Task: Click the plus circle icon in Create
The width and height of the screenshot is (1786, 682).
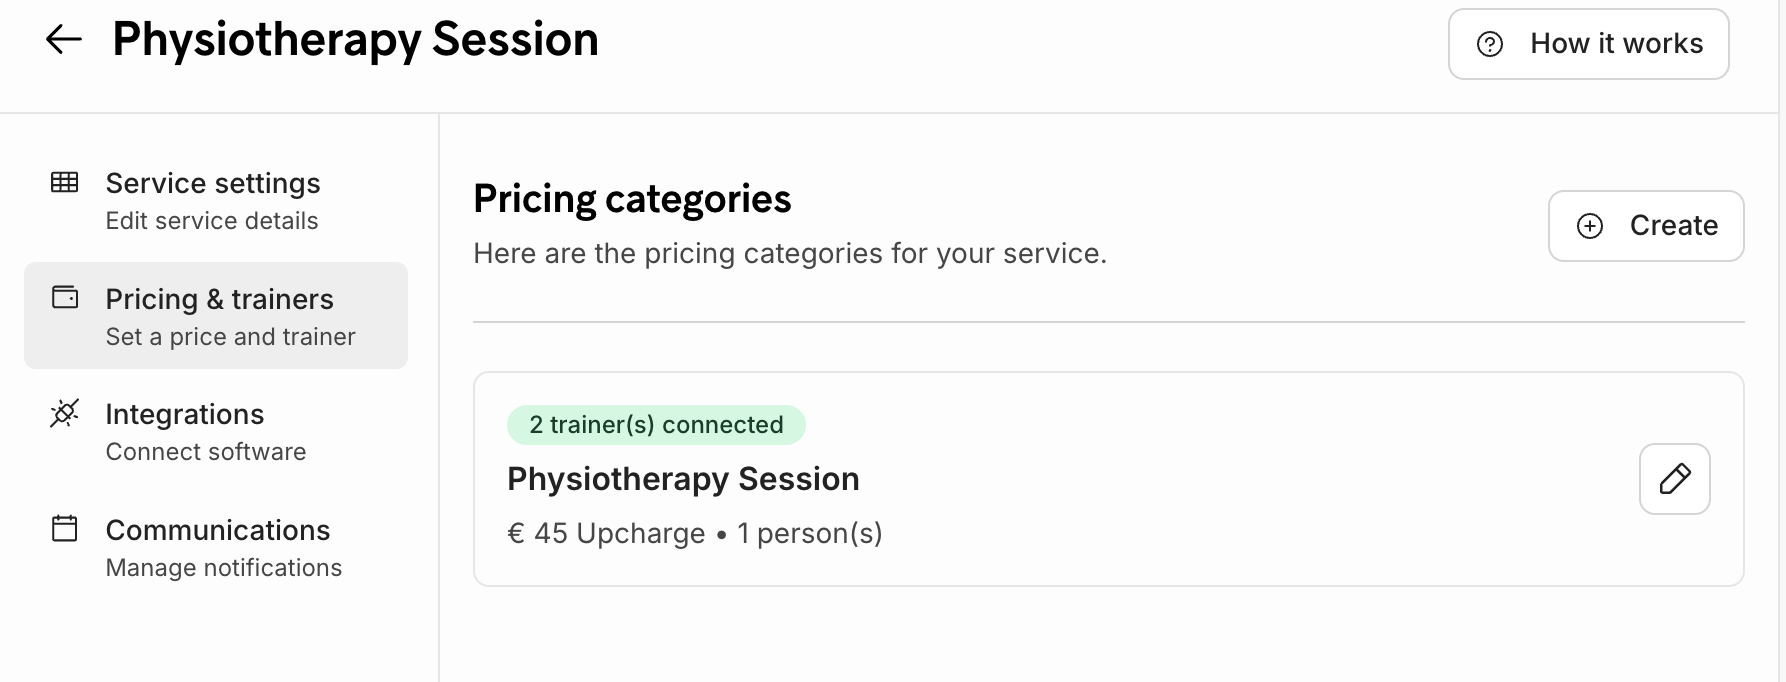Action: pos(1590,226)
